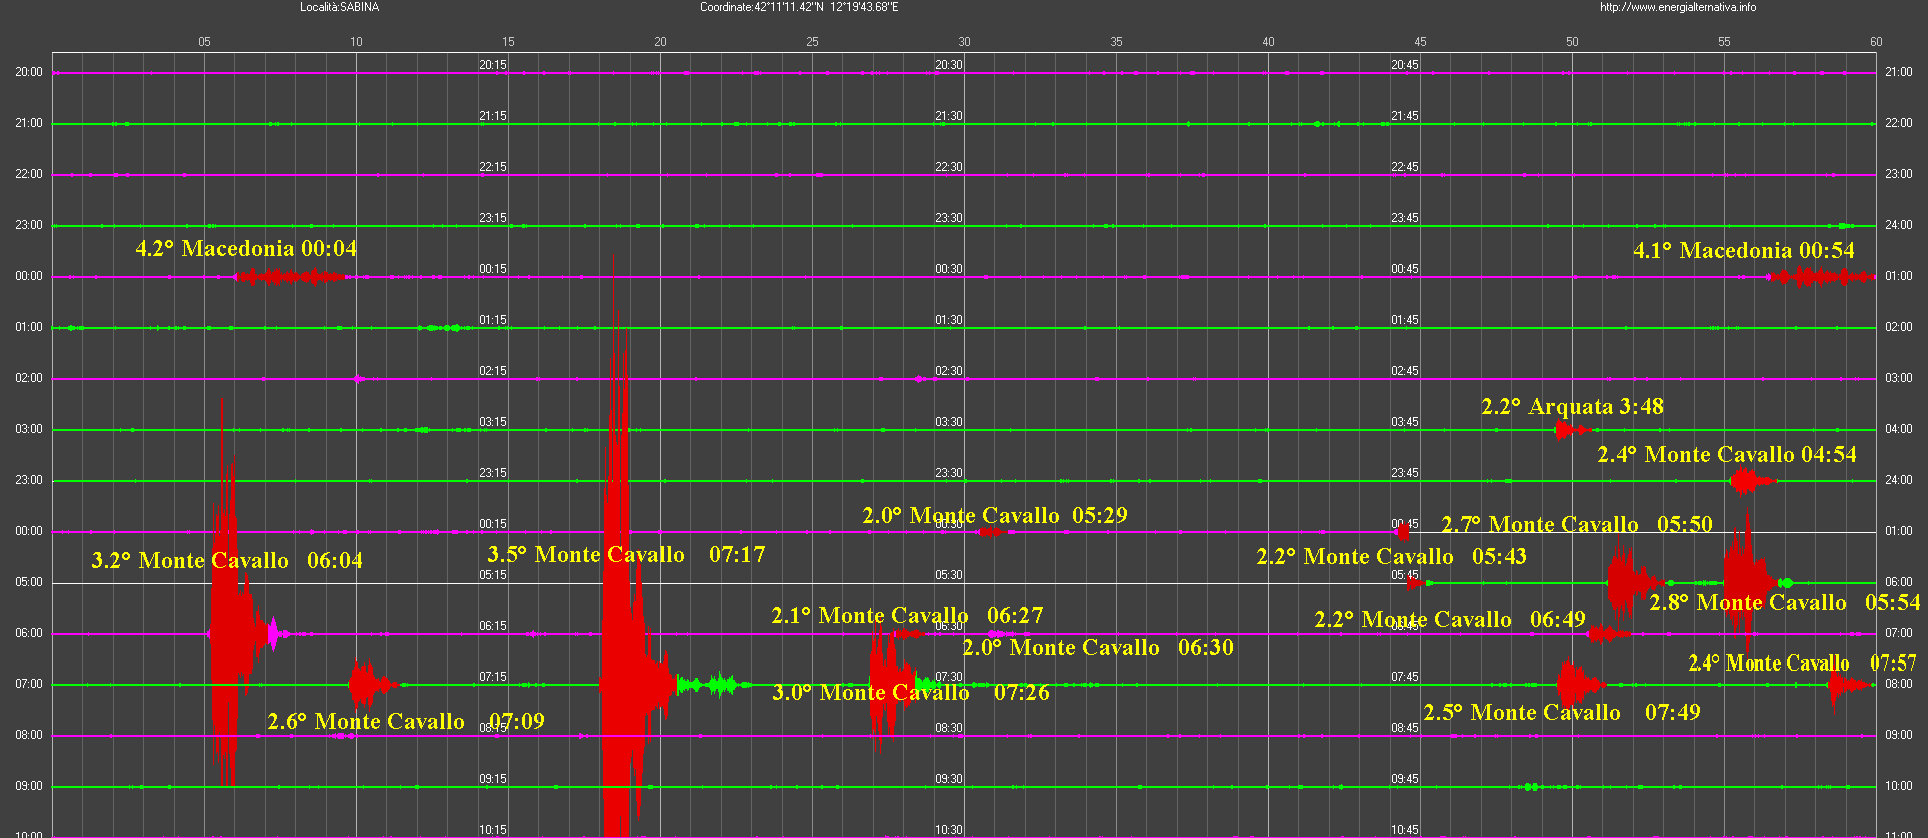Click the 09:30 half-hour label
The height and width of the screenshot is (838, 1928).
[x=949, y=779]
